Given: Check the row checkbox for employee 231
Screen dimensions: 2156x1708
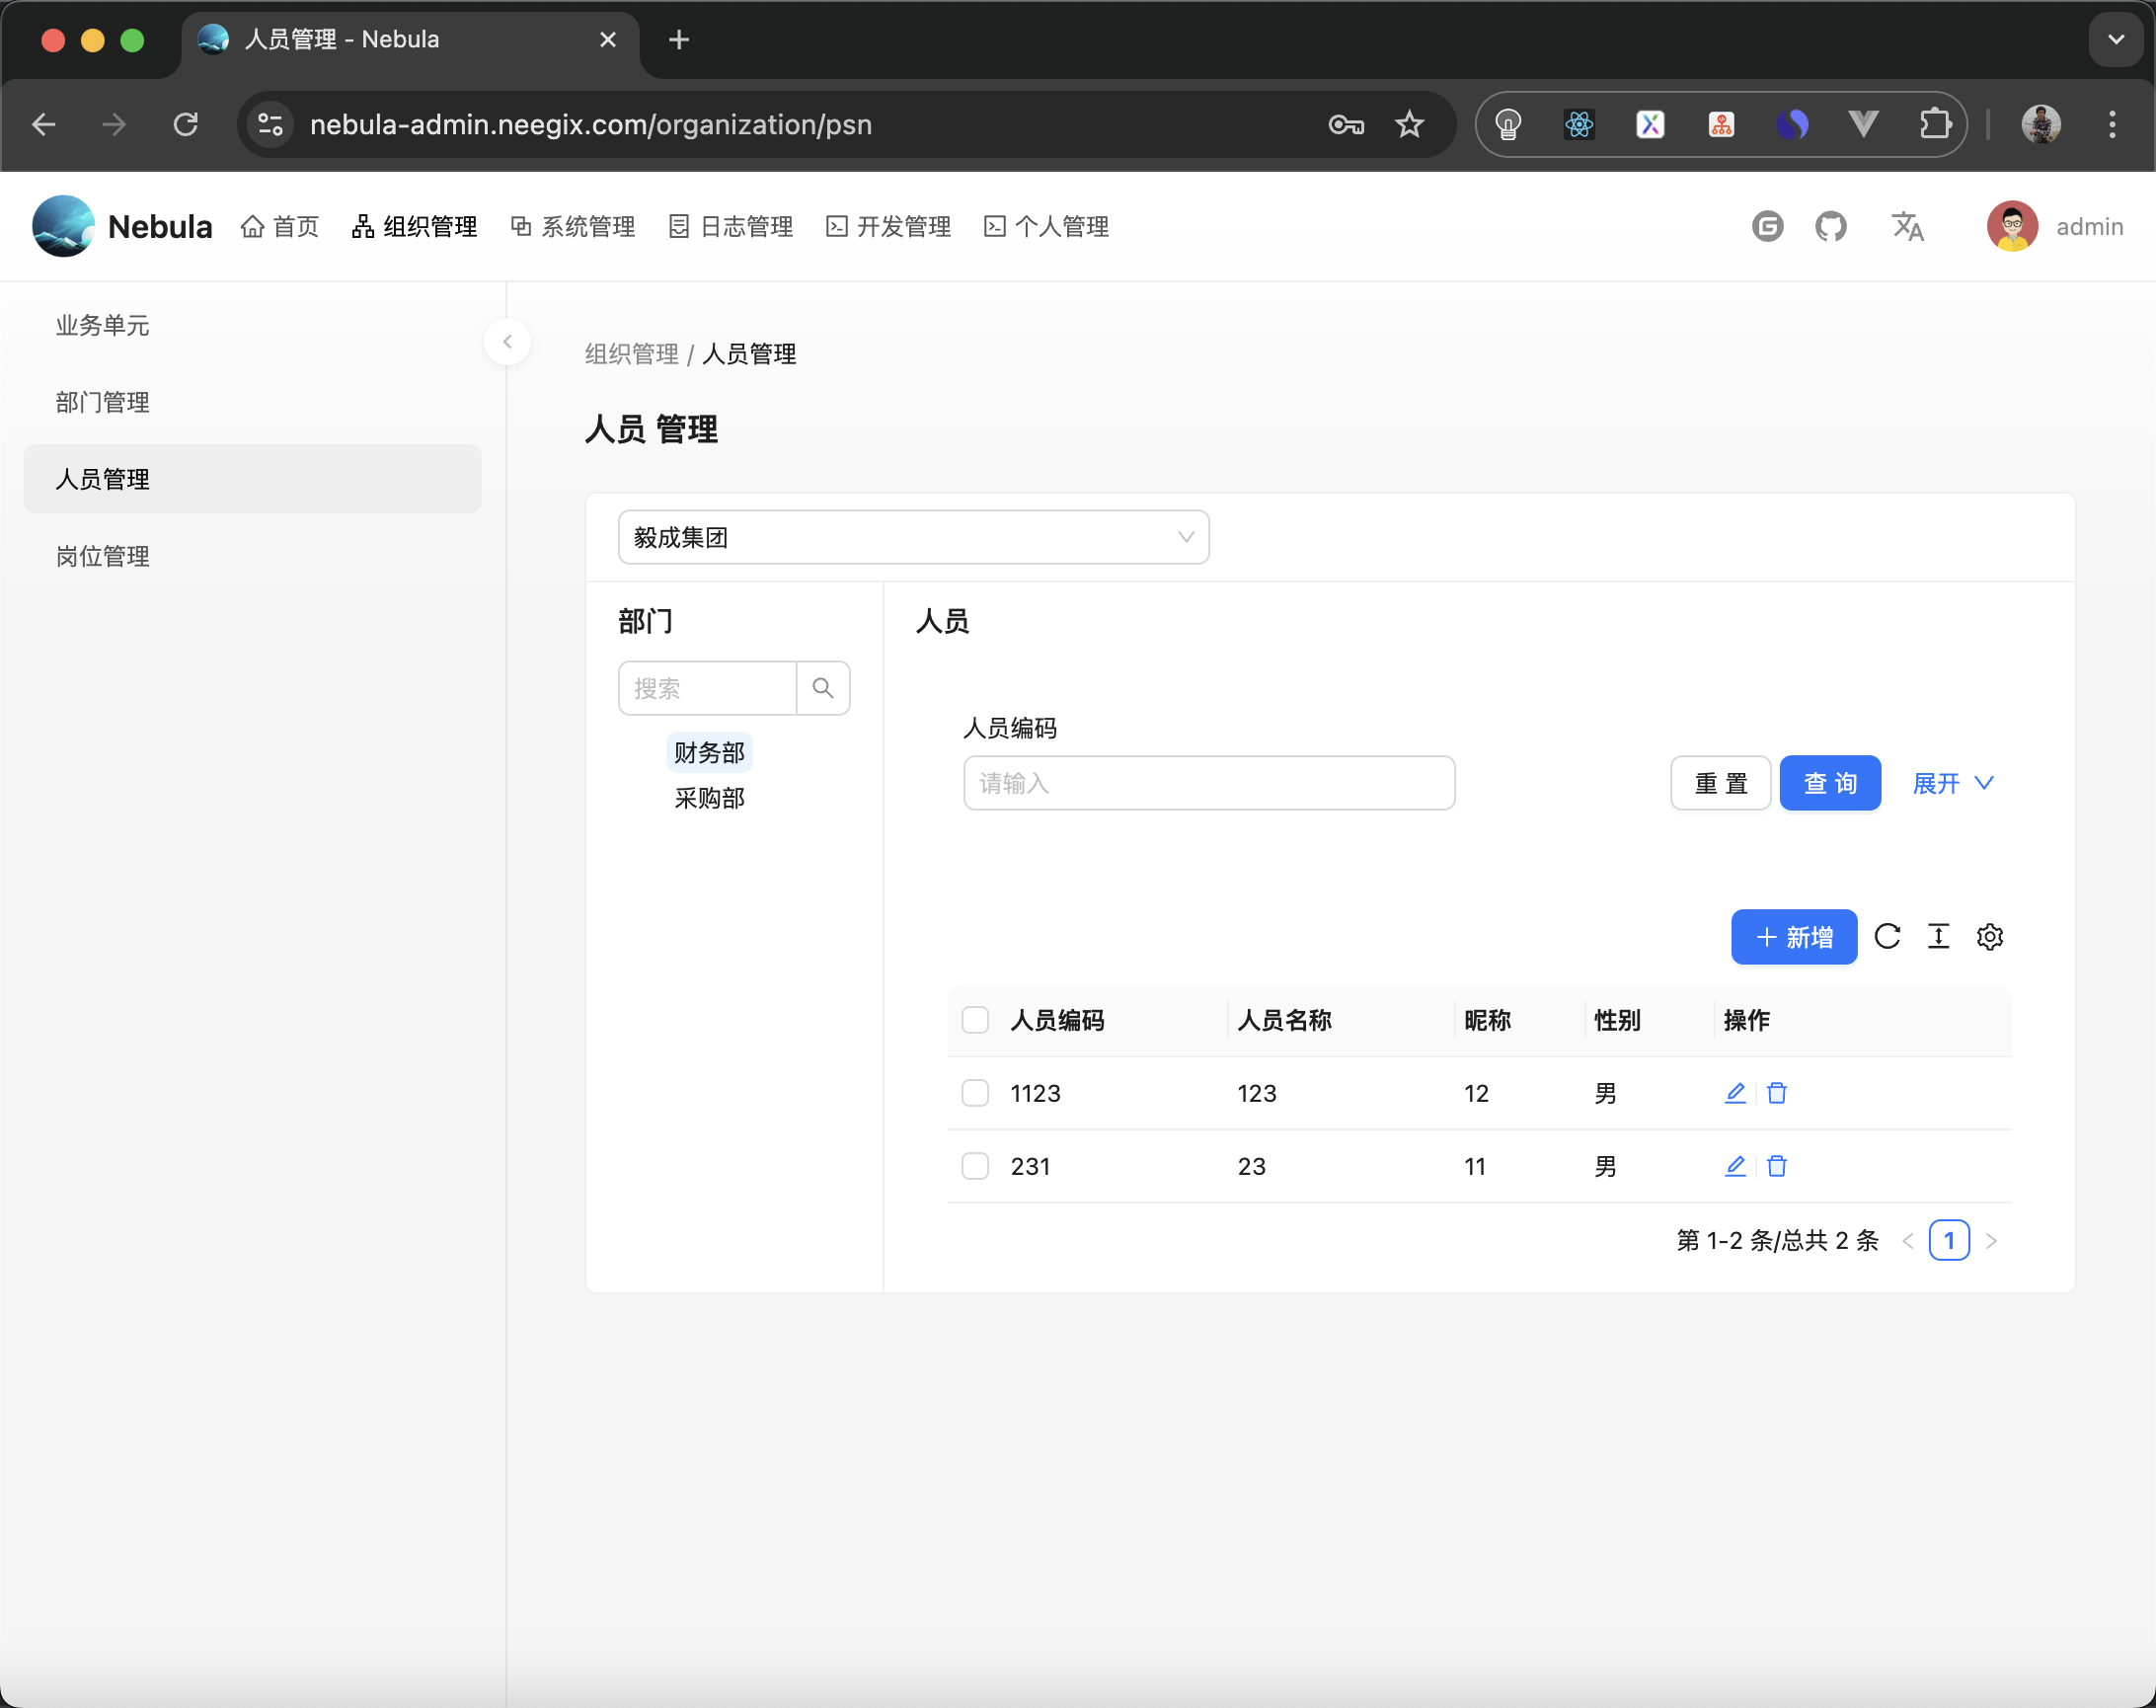Looking at the screenshot, I should 974,1165.
